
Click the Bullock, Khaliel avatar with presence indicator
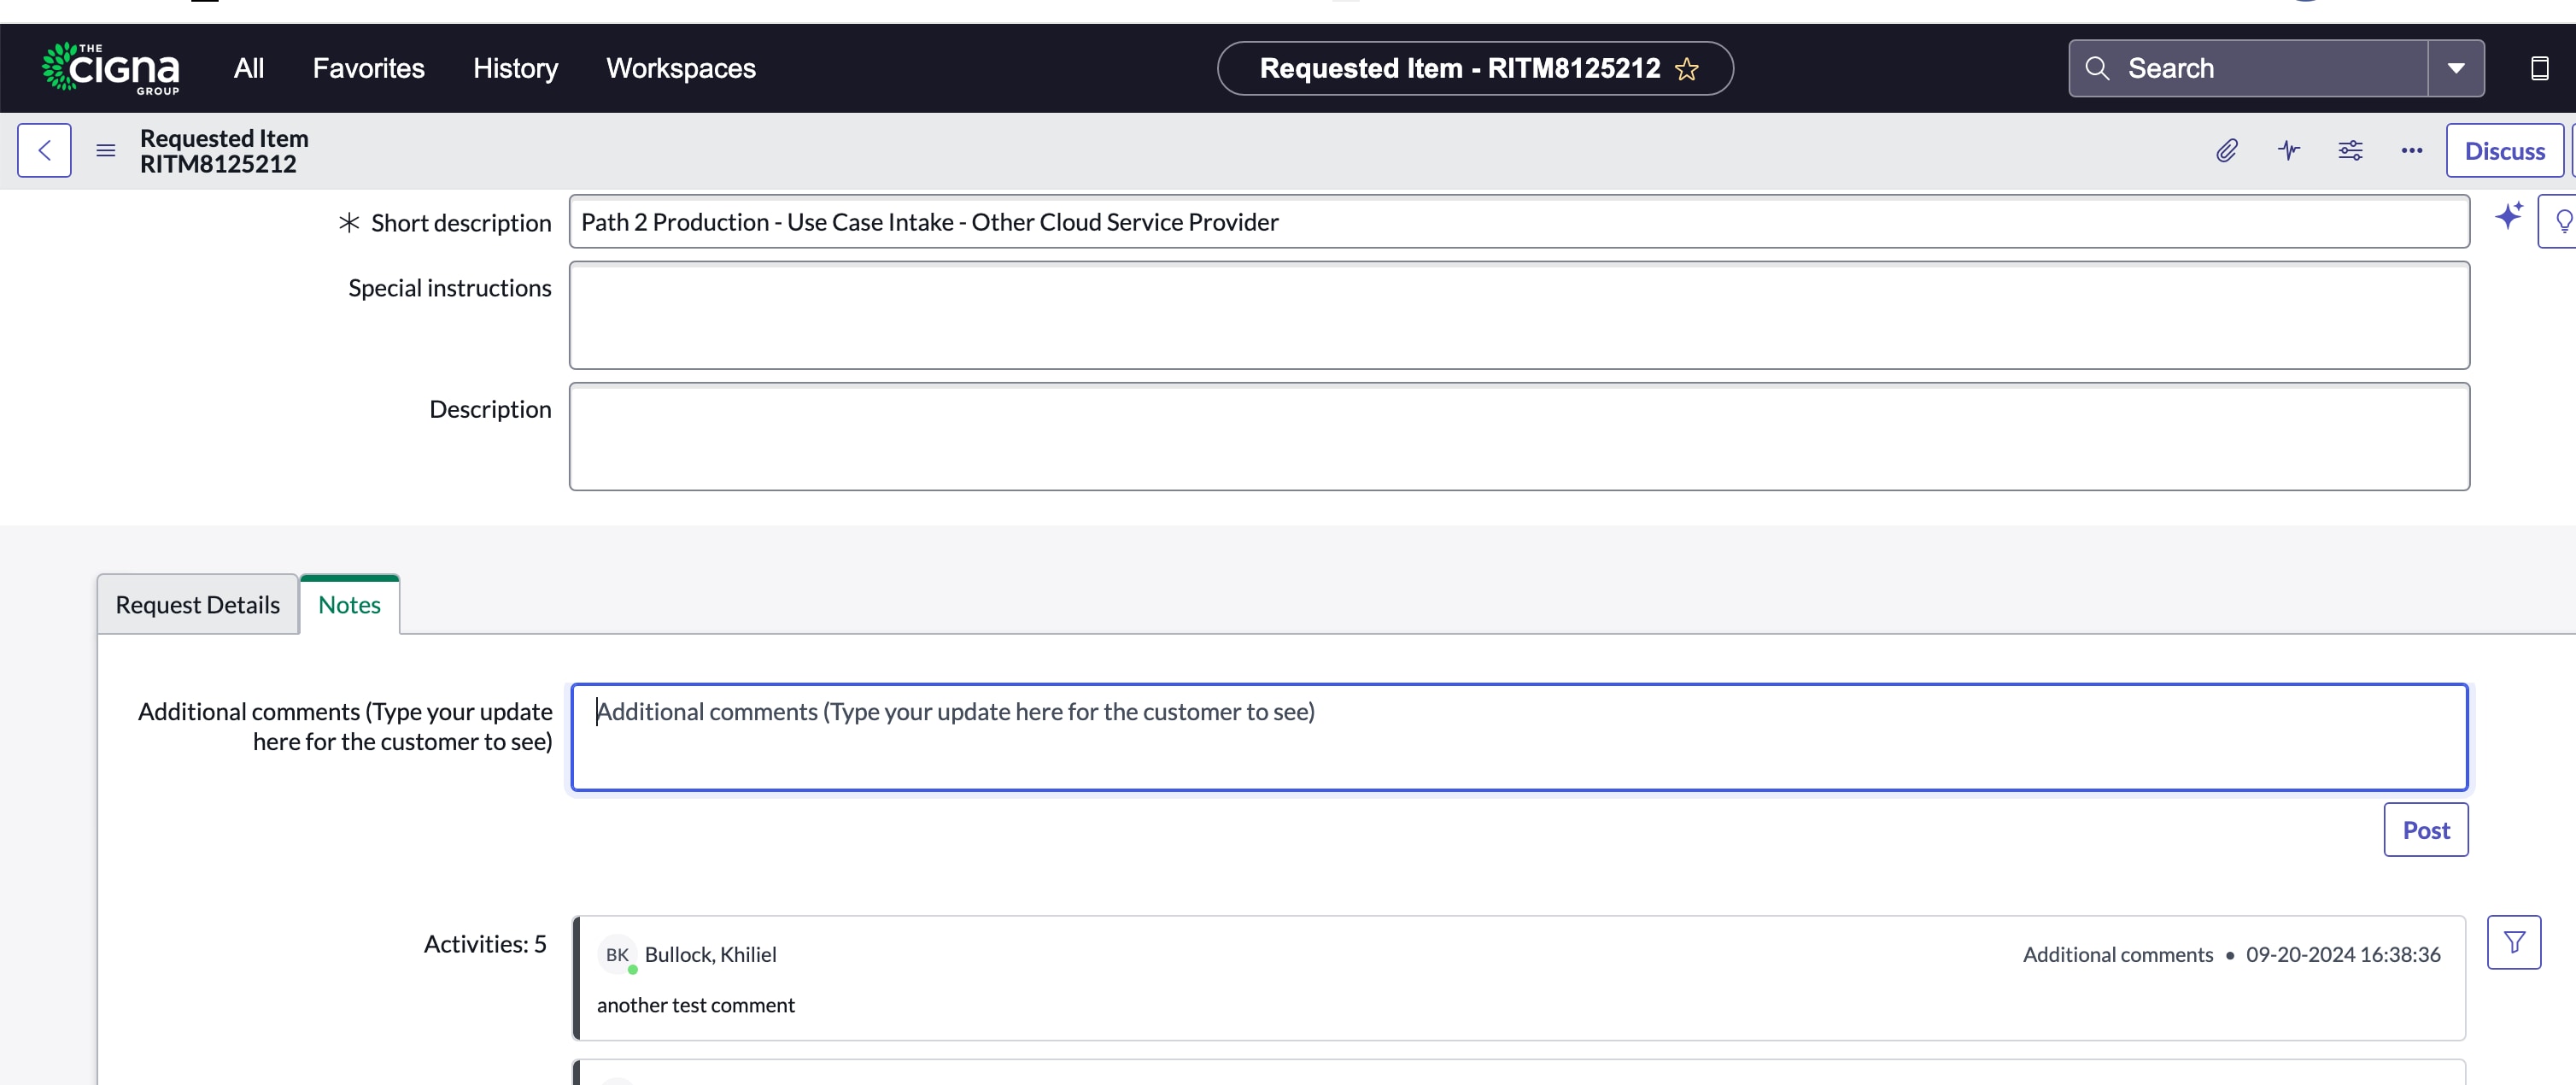point(618,955)
